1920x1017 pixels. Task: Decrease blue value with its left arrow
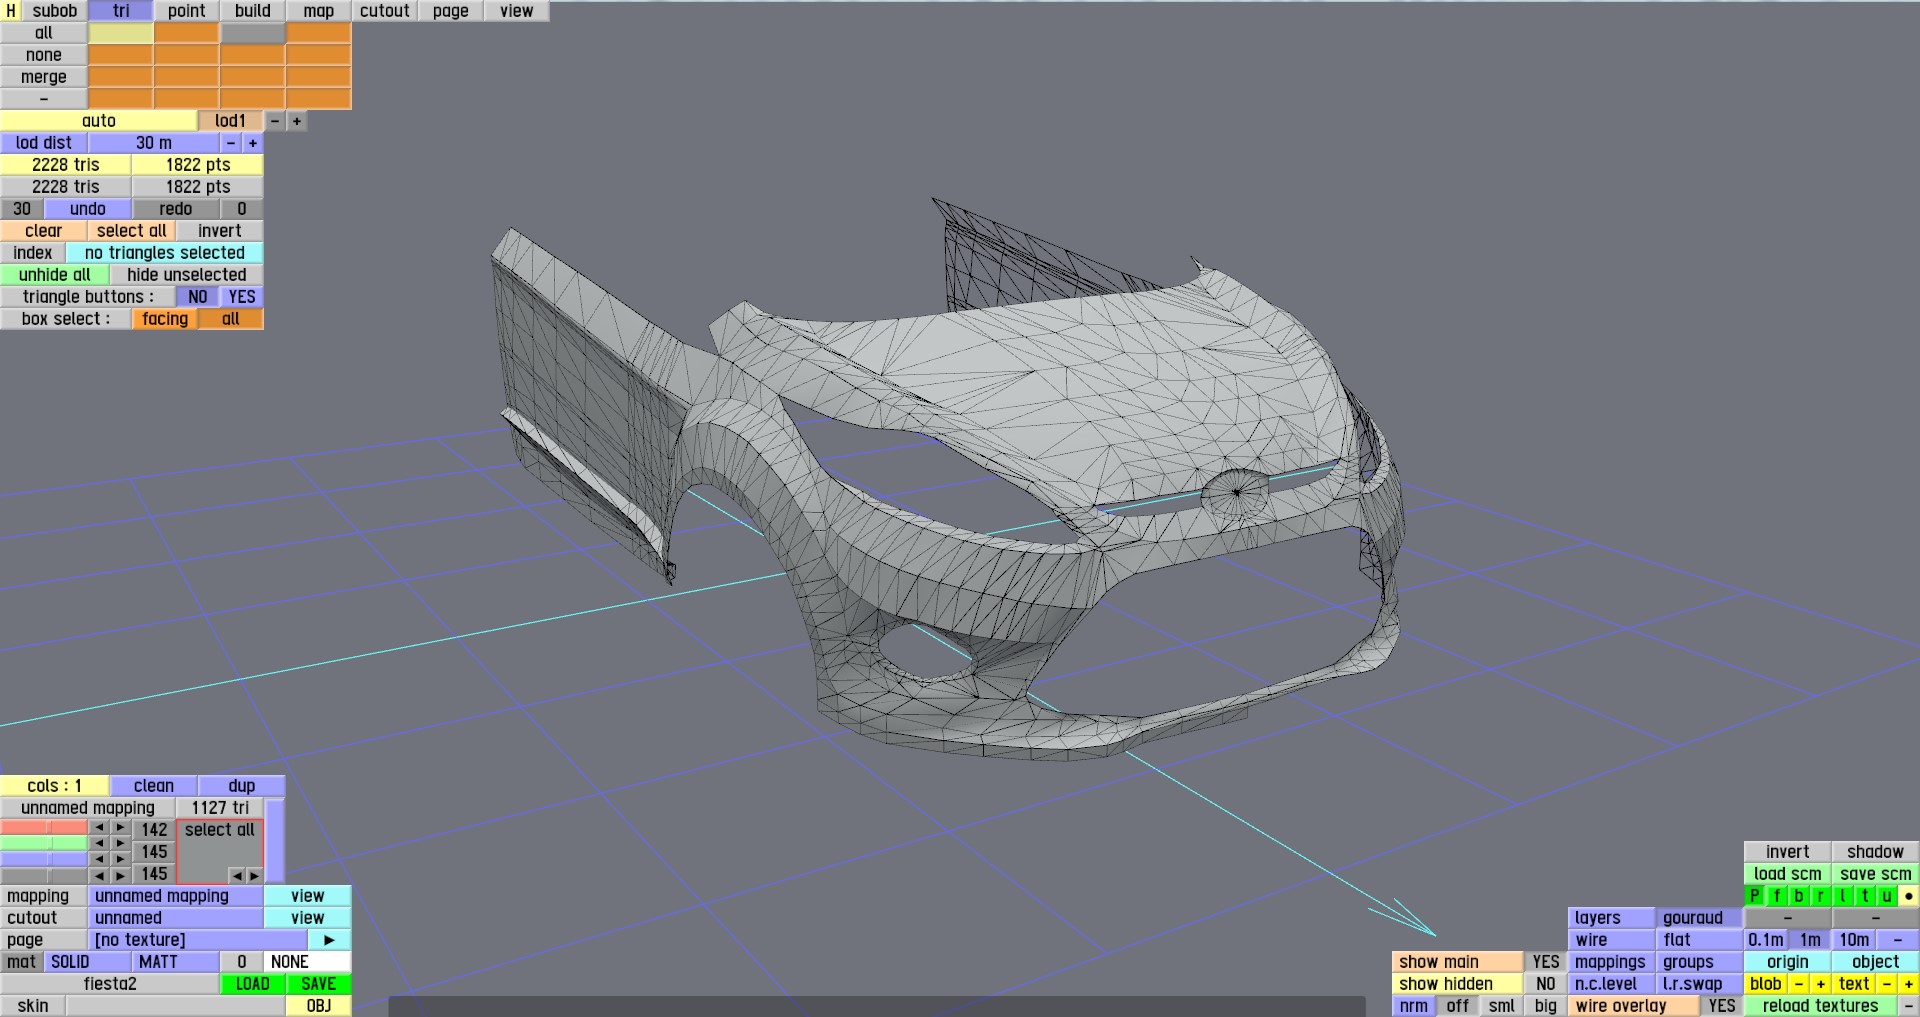pos(99,860)
